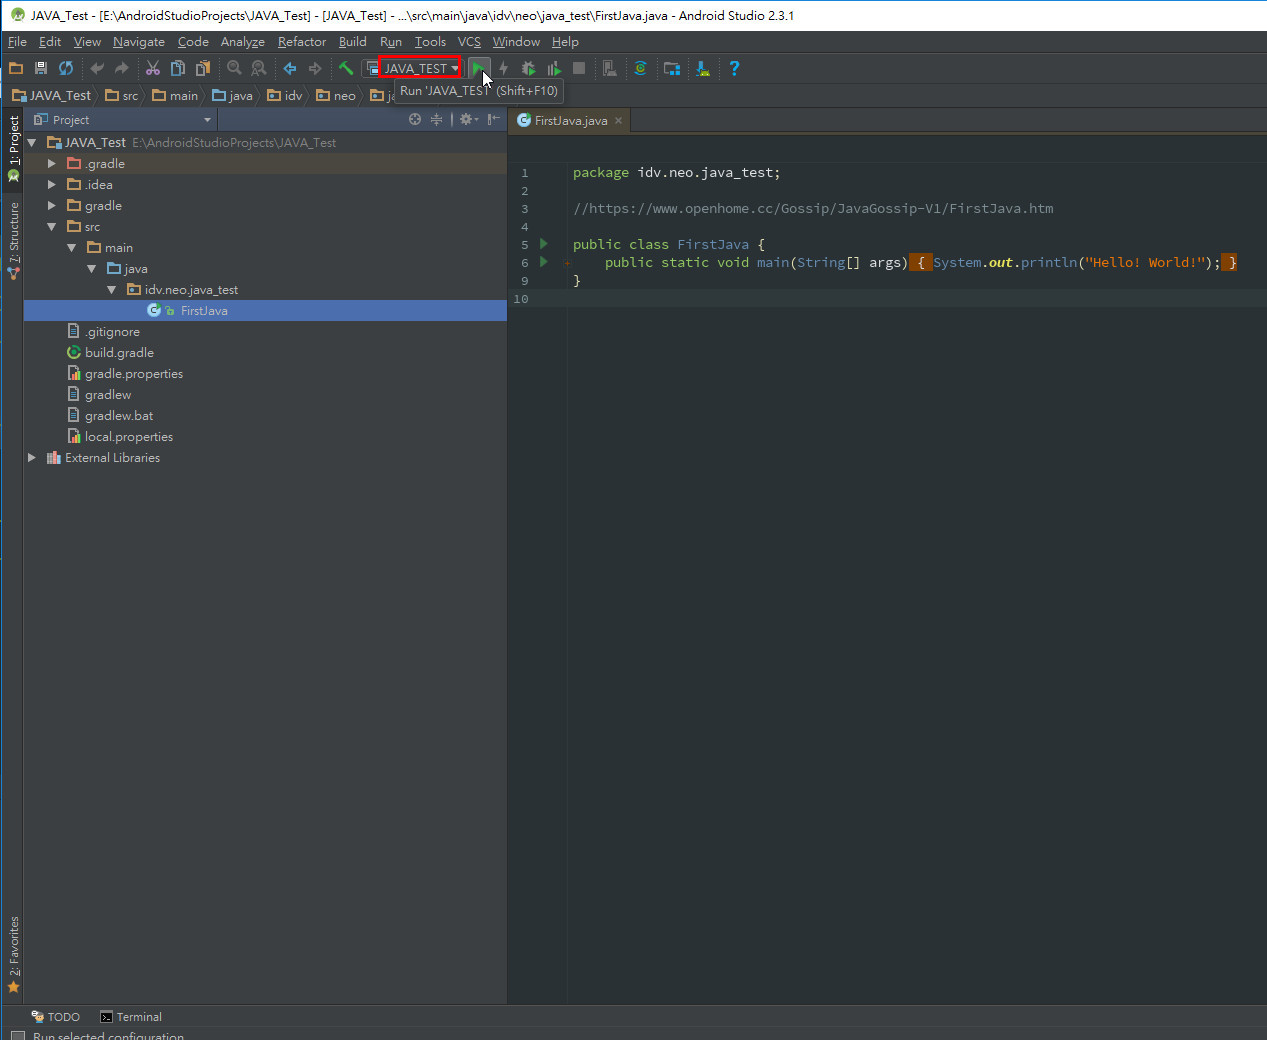1267x1040 pixels.
Task: Click run gutter icon beside class FirstJava
Action: [544, 244]
